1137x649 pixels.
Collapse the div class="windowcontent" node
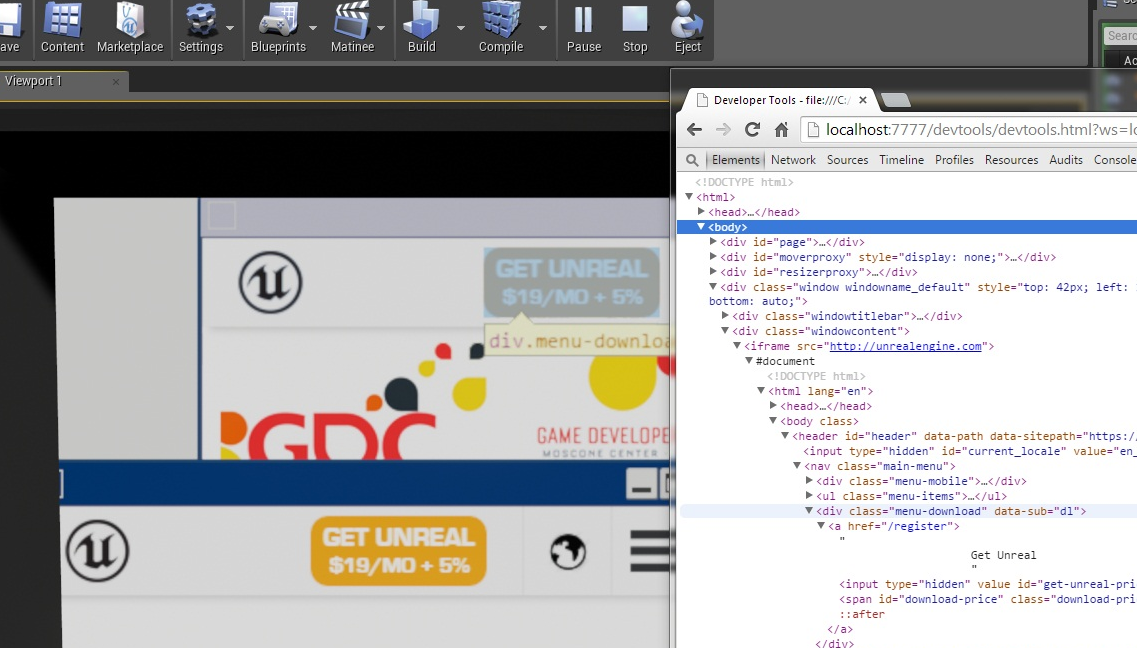pos(725,331)
